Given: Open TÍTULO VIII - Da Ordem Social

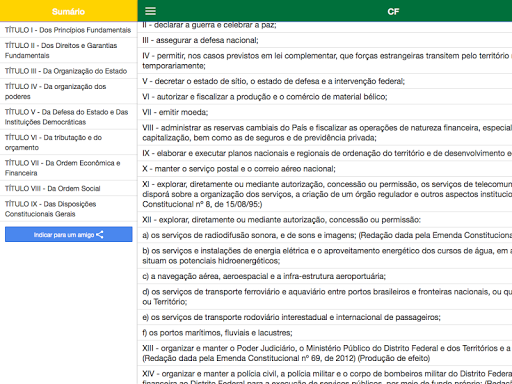Looking at the screenshot, I should click(x=68, y=188).
